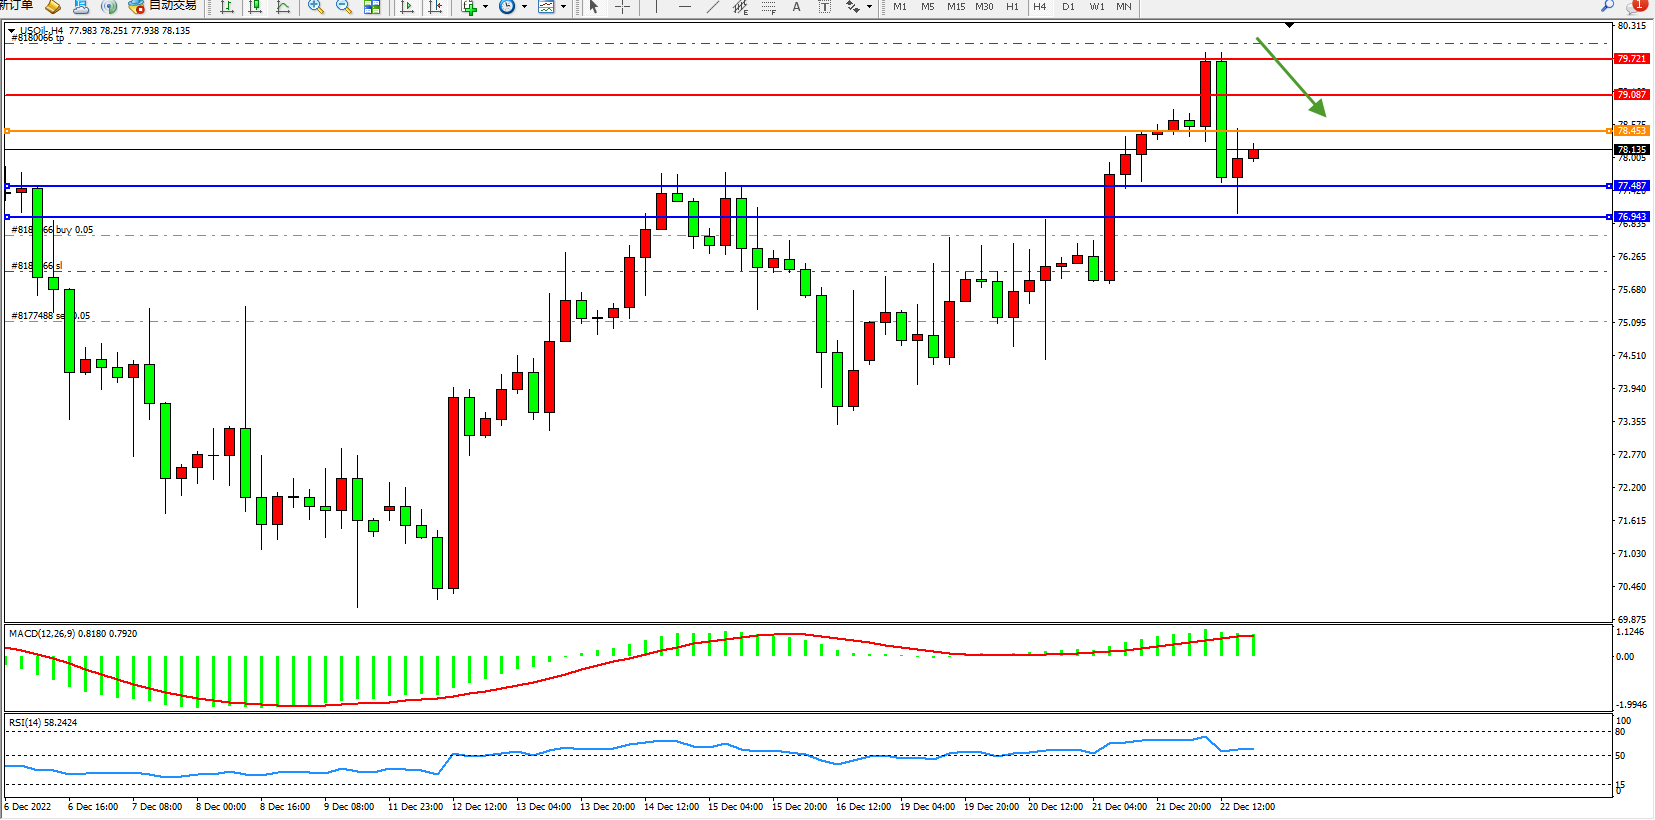
Task: Select the crosshair tool
Action: coord(622,7)
